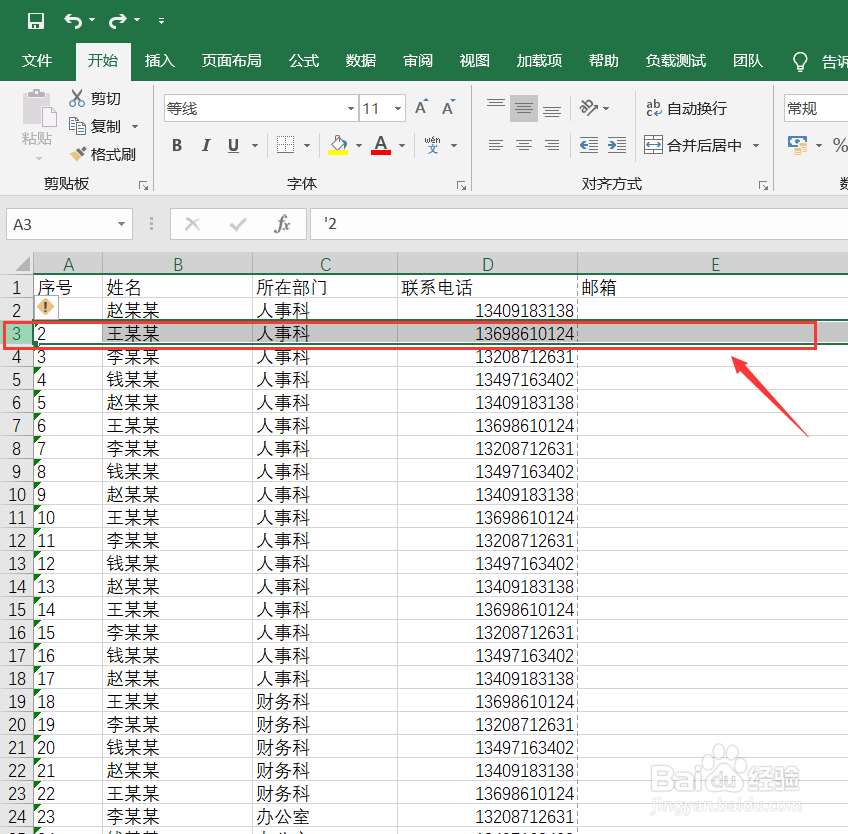Toggle italic formatting
The width and height of the screenshot is (848, 834).
206,145
